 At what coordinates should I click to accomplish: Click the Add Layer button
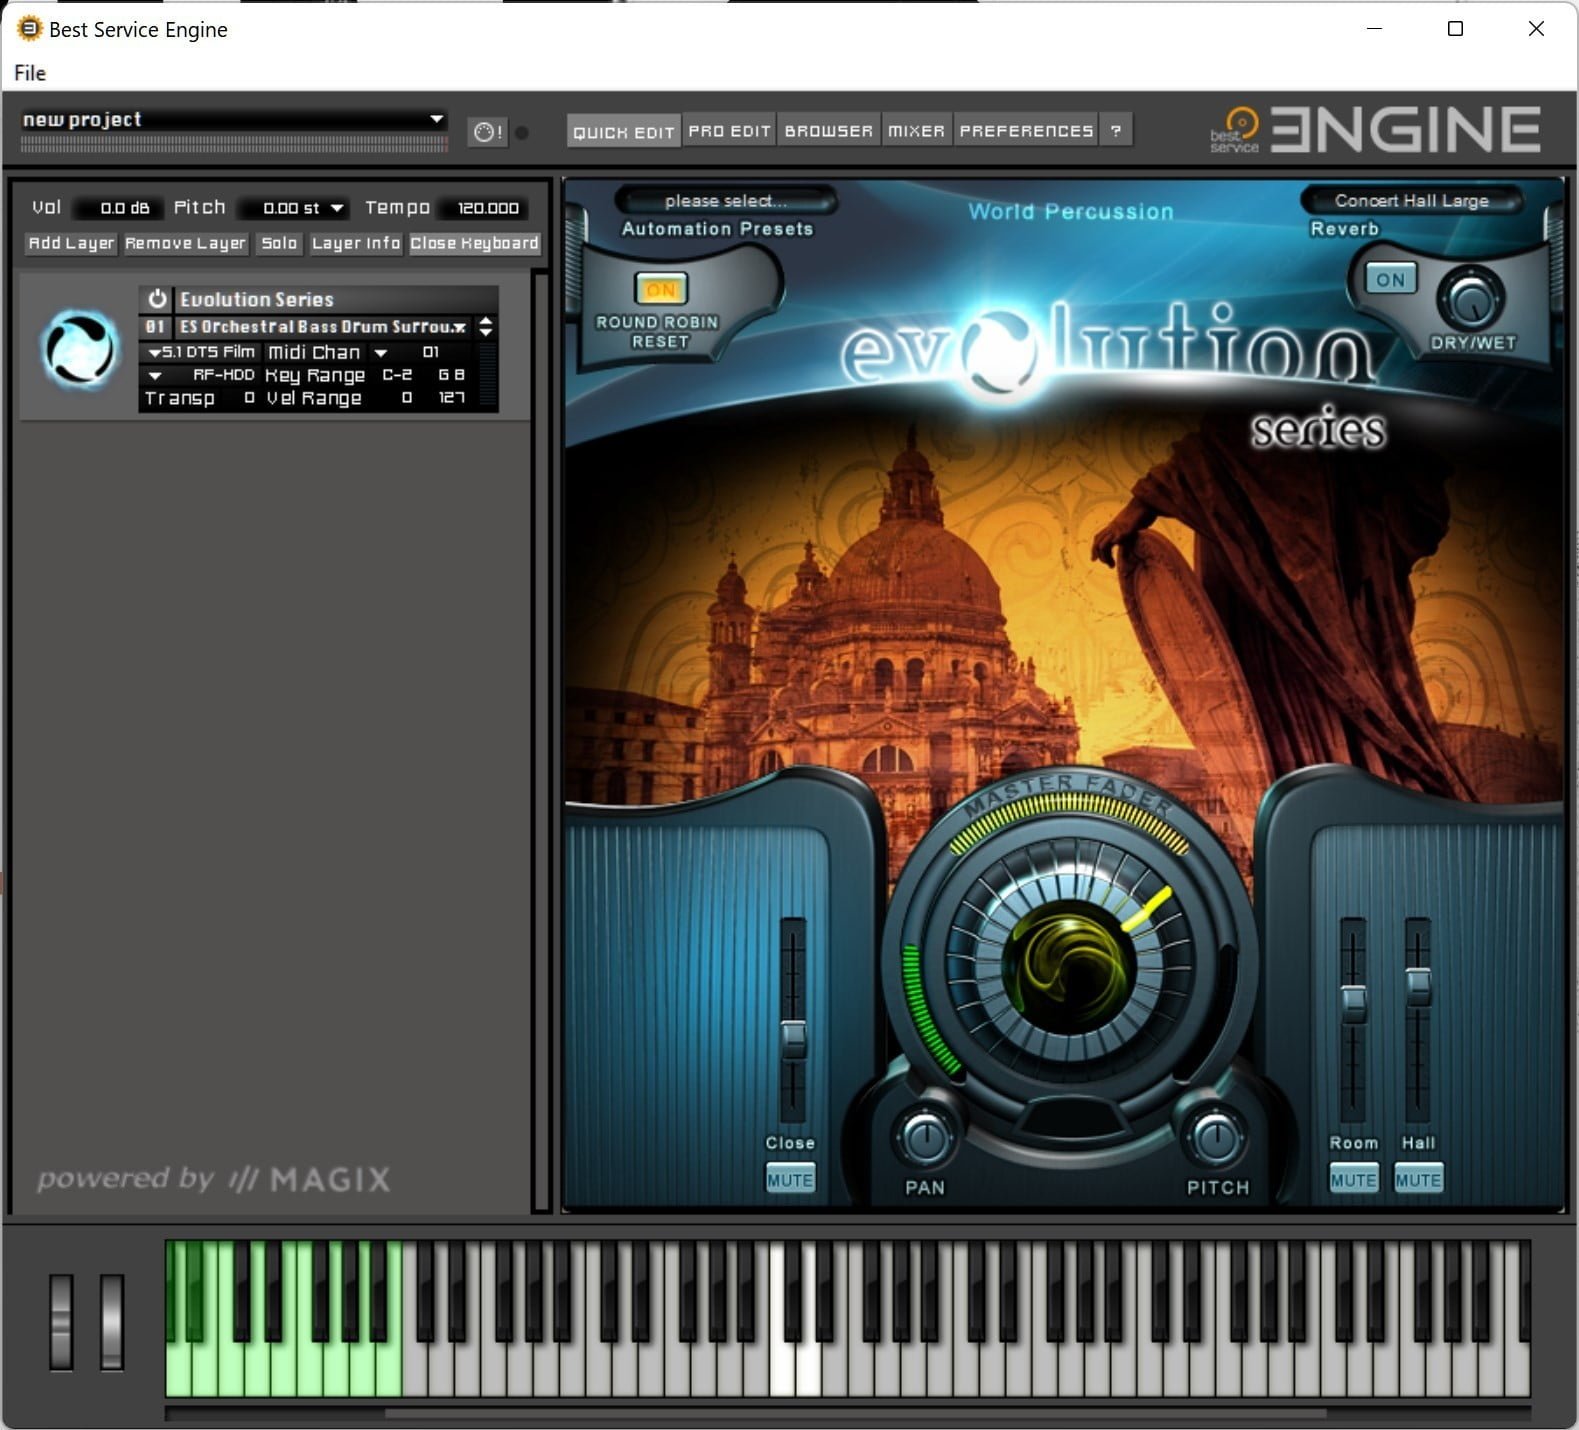[71, 243]
